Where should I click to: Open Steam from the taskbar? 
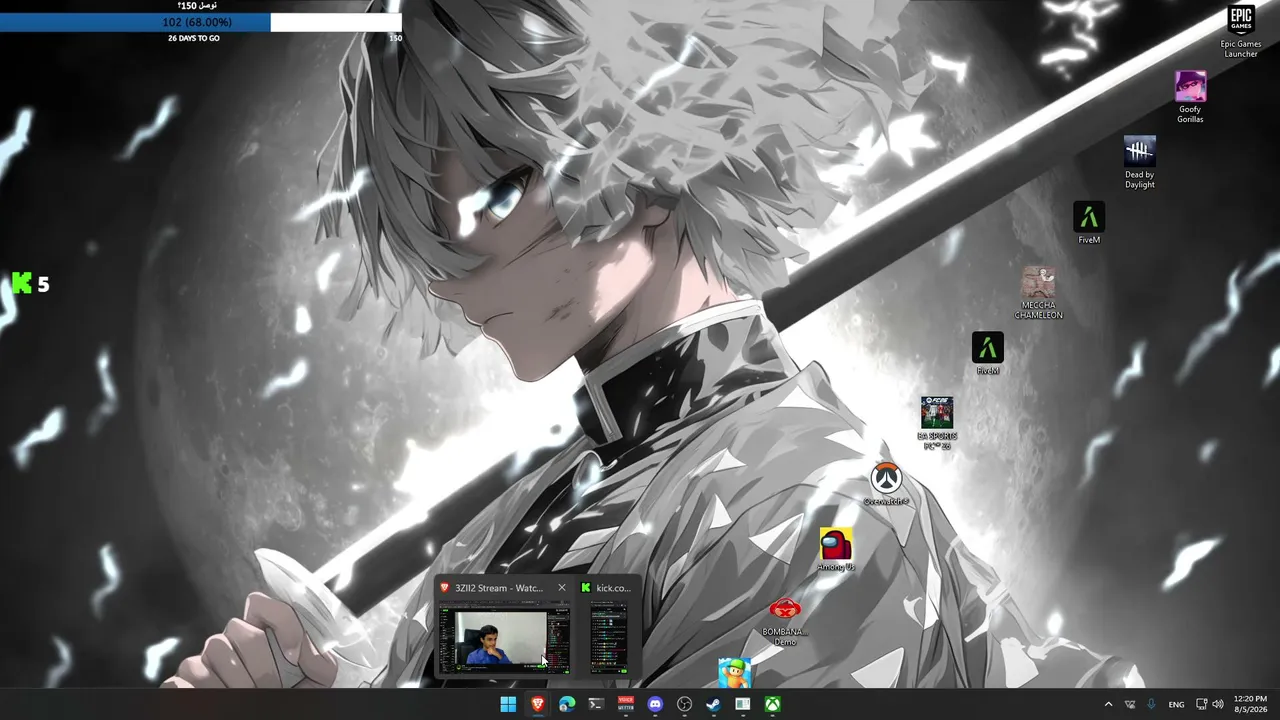[x=713, y=704]
